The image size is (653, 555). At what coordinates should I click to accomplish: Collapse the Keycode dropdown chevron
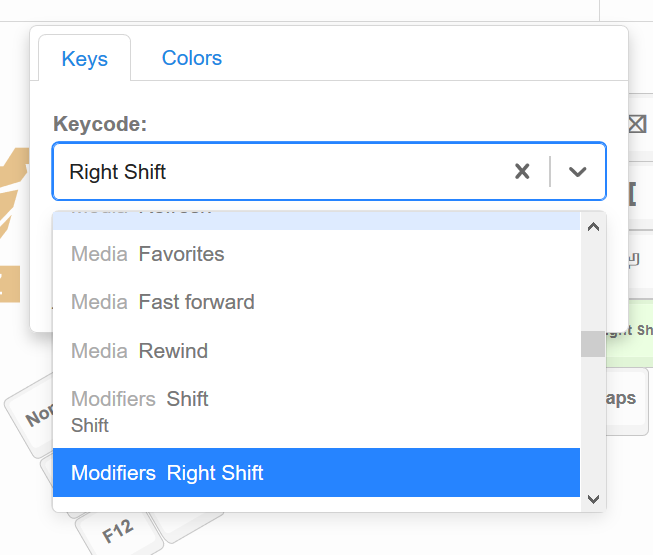pos(578,172)
